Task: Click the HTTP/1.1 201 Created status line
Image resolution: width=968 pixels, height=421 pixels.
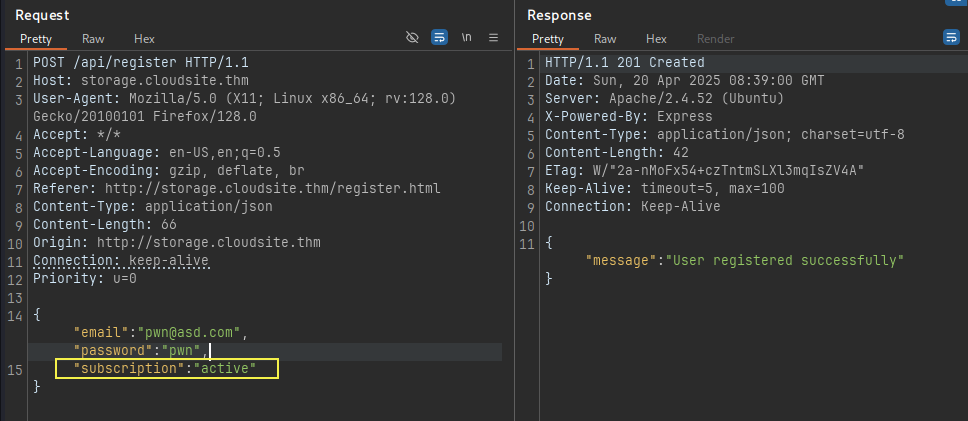Action: click(624, 62)
